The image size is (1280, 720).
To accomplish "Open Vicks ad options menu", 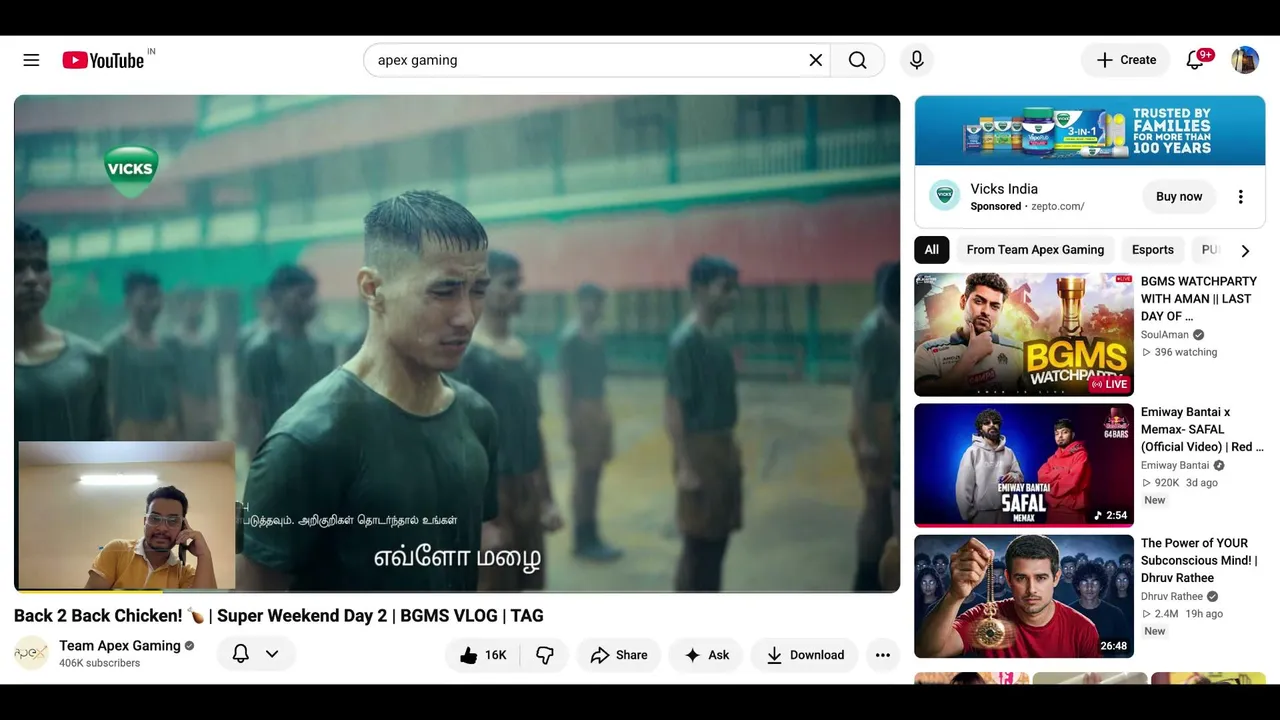I will click(1241, 197).
